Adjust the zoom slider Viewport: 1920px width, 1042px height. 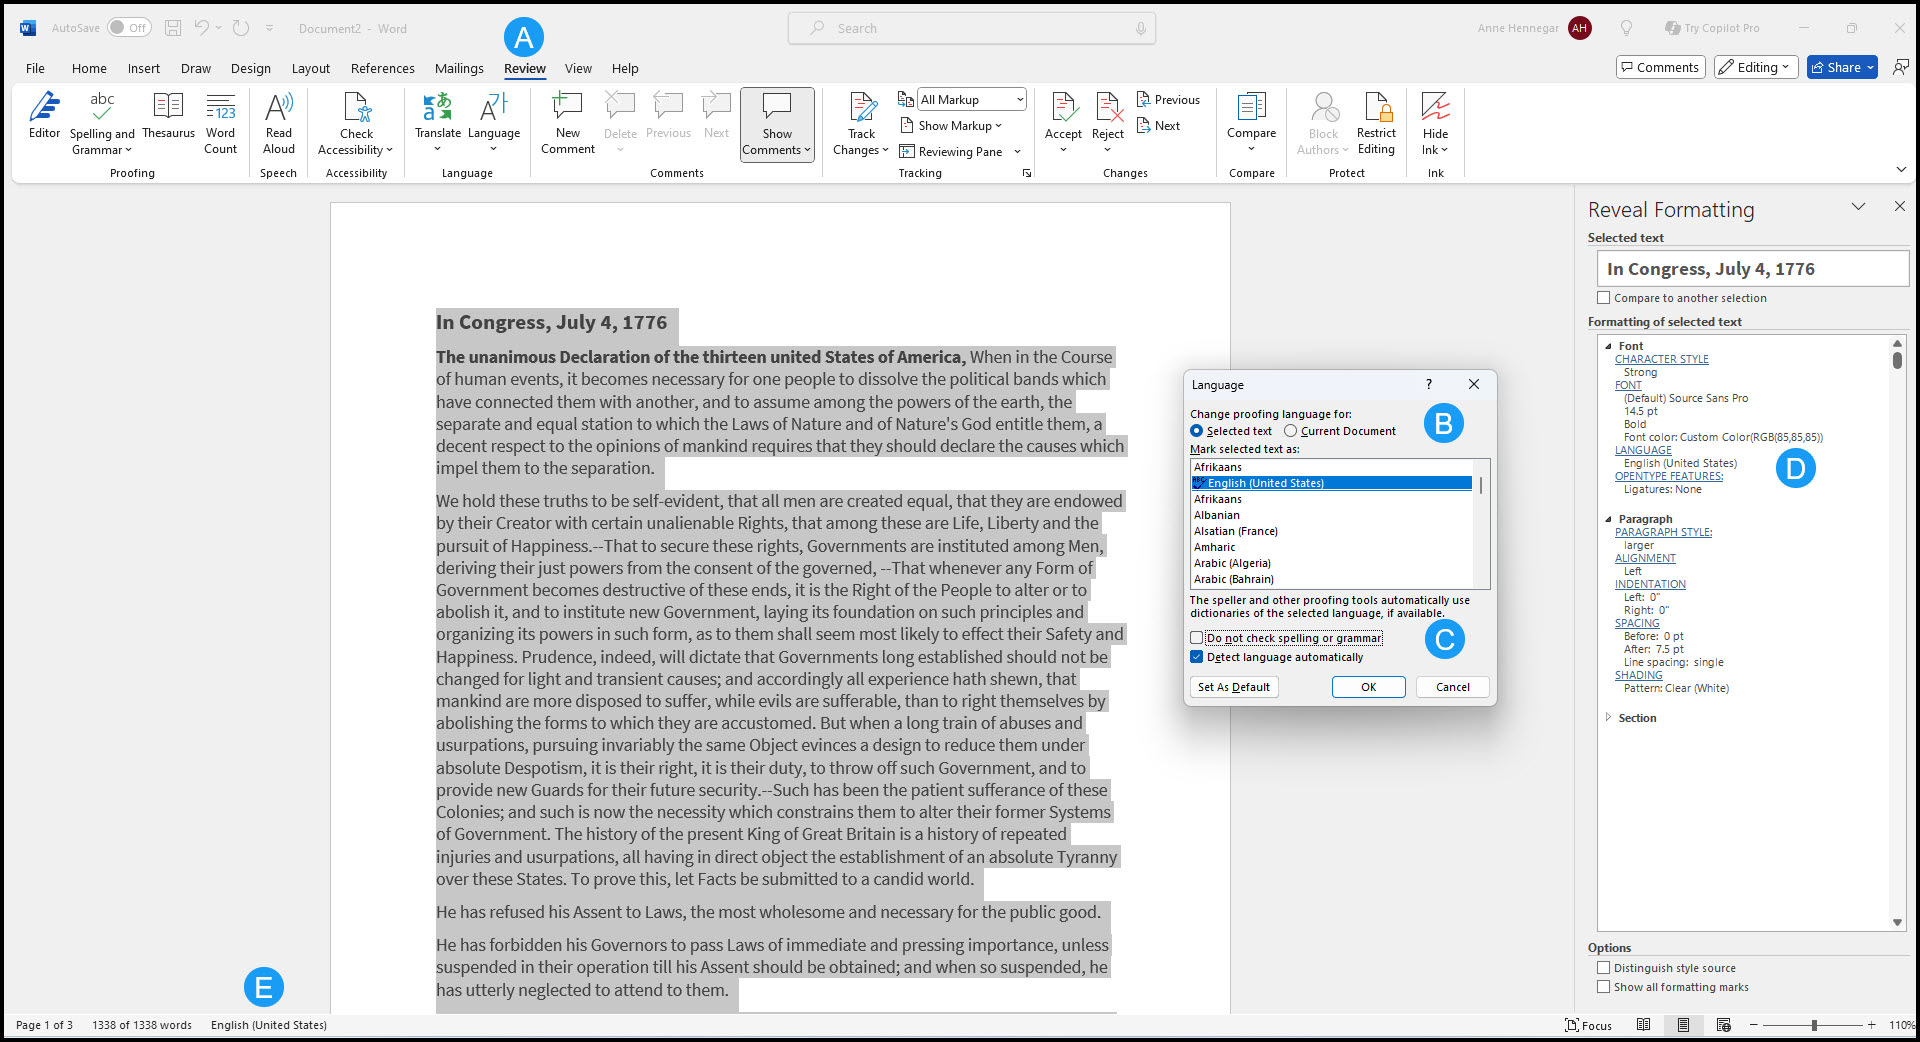[1813, 1025]
